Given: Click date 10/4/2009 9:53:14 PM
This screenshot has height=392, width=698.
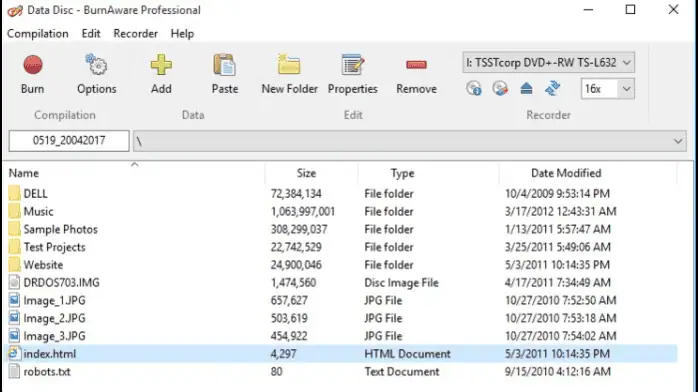Looking at the screenshot, I should 557,194.
